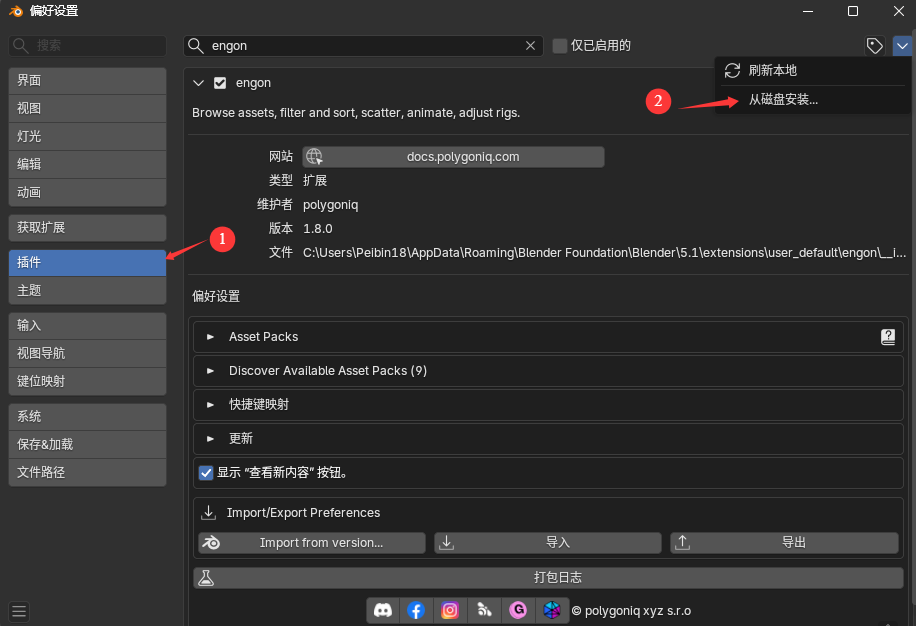Click the tag filter icon

click(x=875, y=46)
